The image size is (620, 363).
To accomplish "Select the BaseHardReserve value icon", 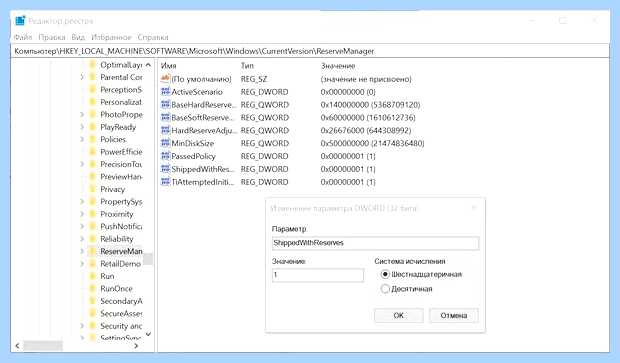I will [165, 105].
